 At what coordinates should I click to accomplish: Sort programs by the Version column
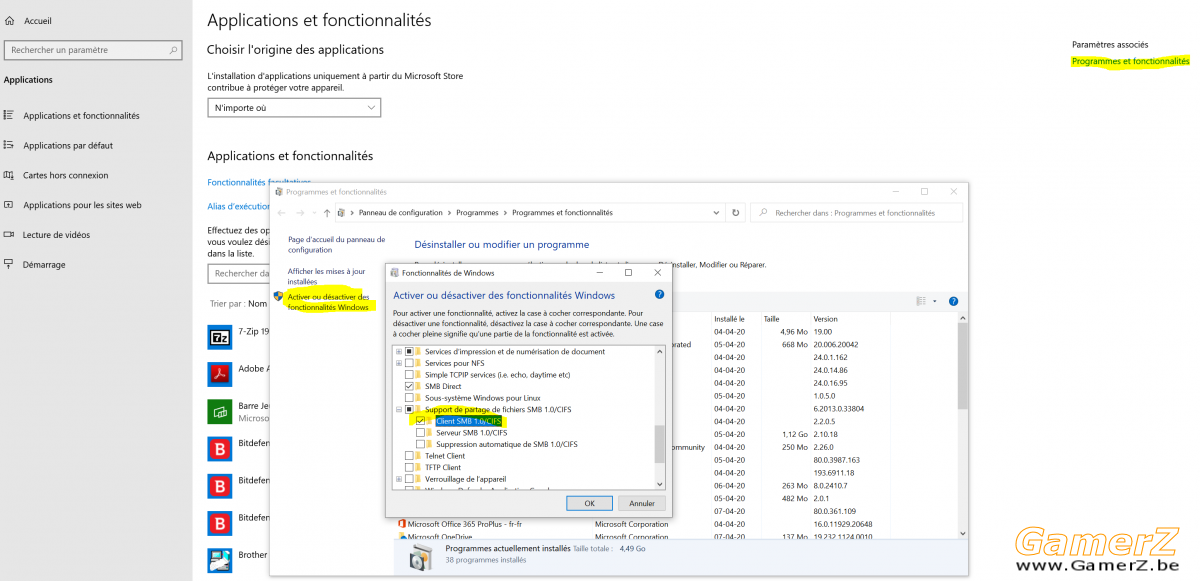(x=825, y=319)
